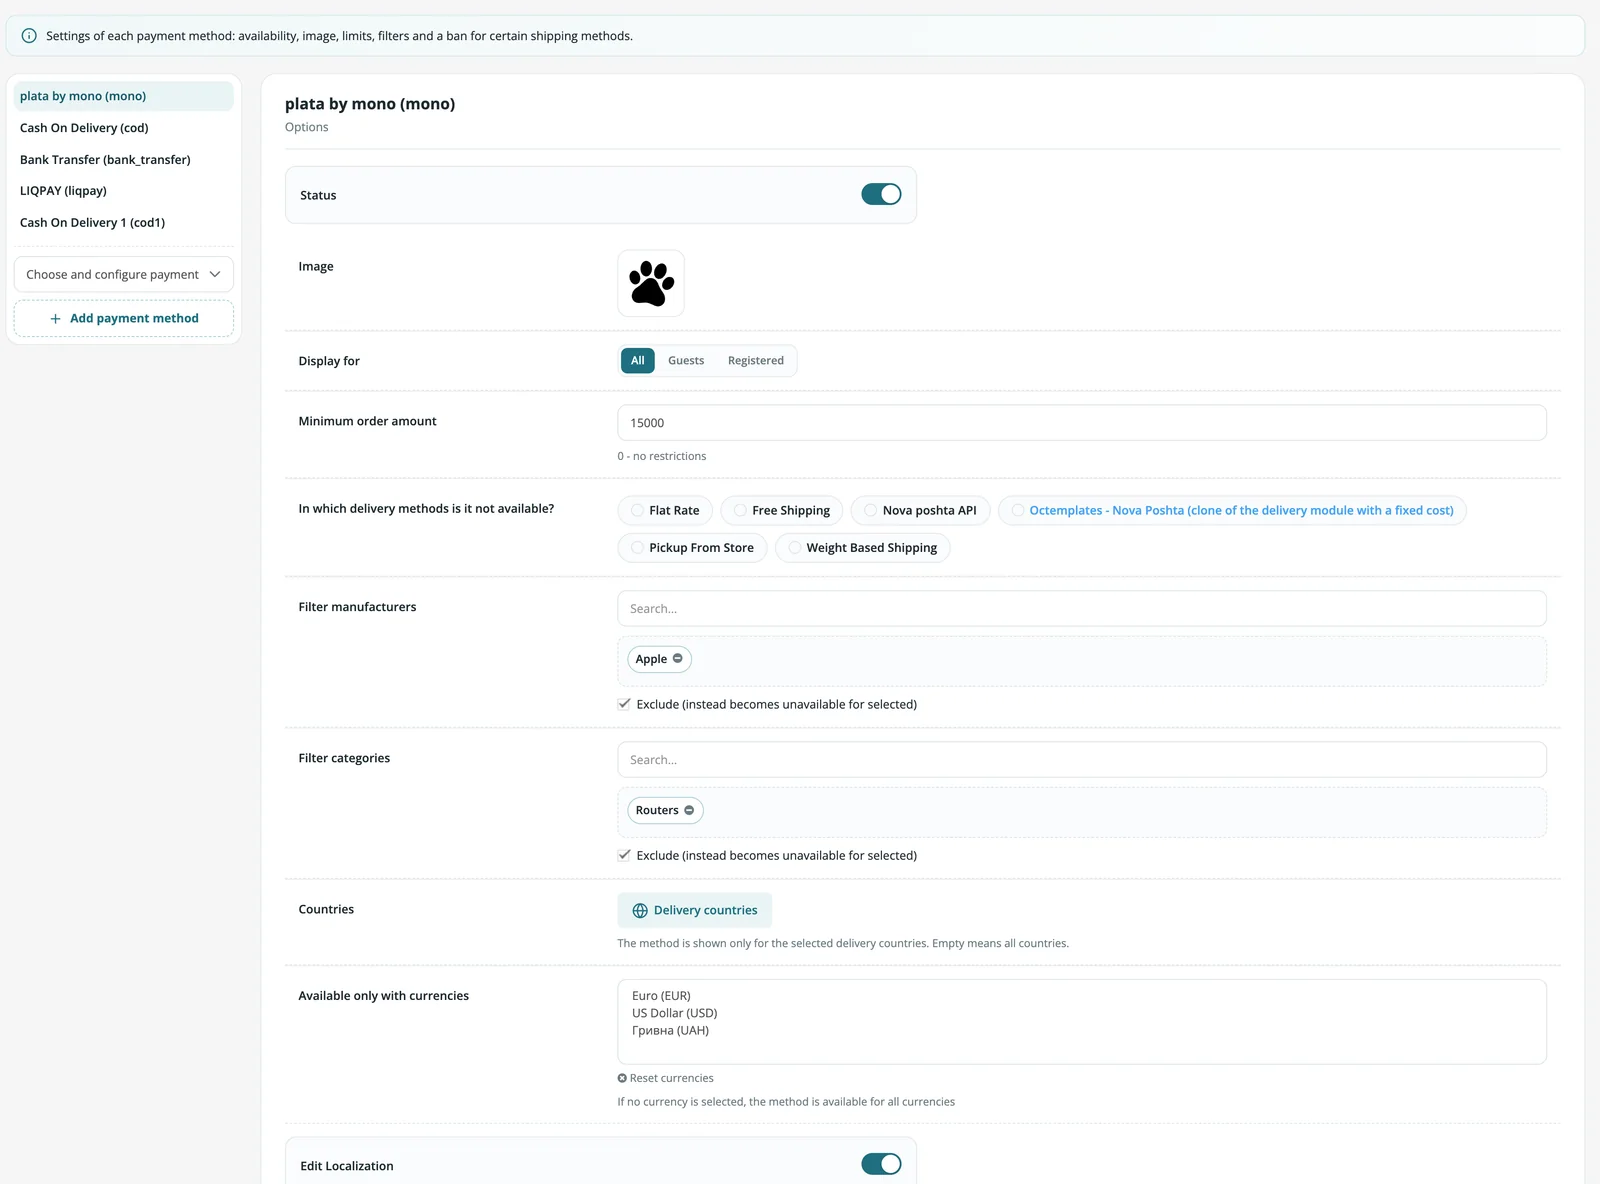The height and width of the screenshot is (1184, 1600).
Task: Toggle the Status switch
Action: (x=881, y=195)
